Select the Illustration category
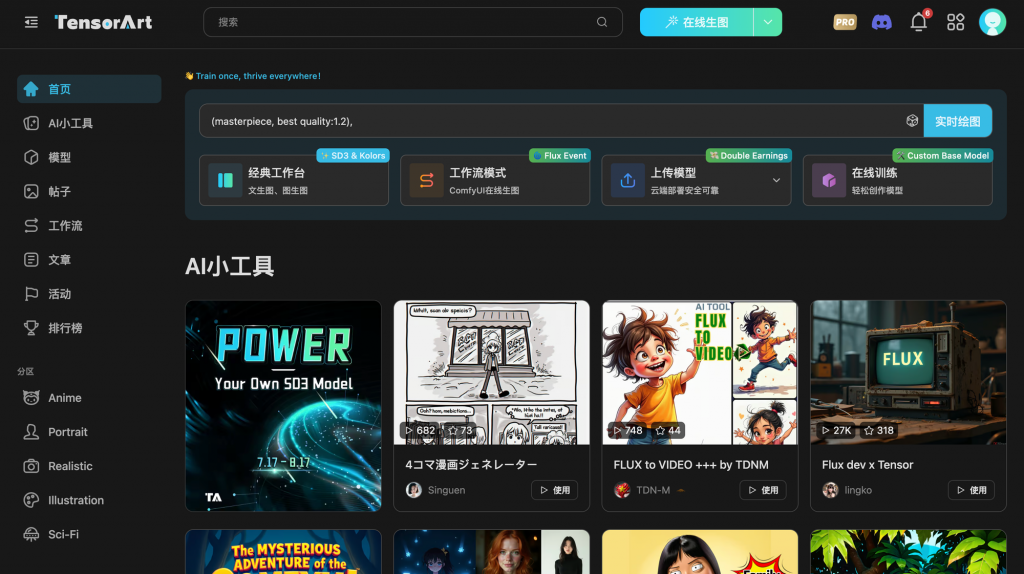The height and width of the screenshot is (574, 1024). tap(89, 500)
